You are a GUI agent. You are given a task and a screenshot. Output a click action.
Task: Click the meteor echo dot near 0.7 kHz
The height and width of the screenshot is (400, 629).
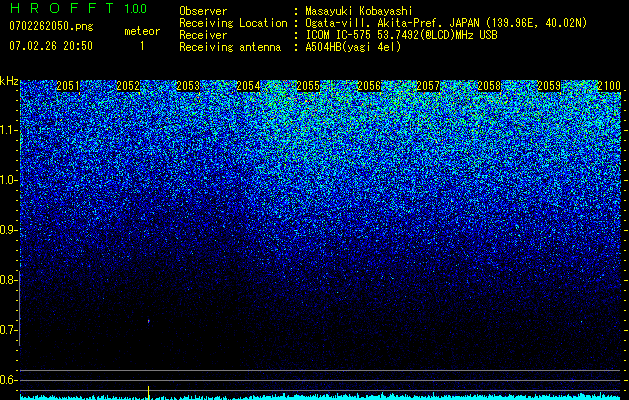pyautogui.click(x=148, y=321)
